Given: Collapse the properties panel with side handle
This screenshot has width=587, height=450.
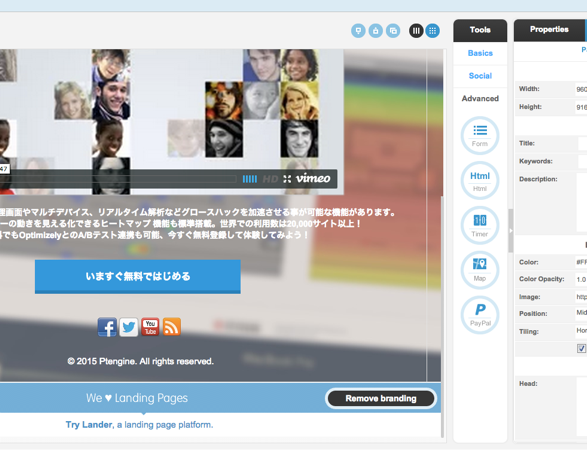Looking at the screenshot, I should (x=510, y=231).
